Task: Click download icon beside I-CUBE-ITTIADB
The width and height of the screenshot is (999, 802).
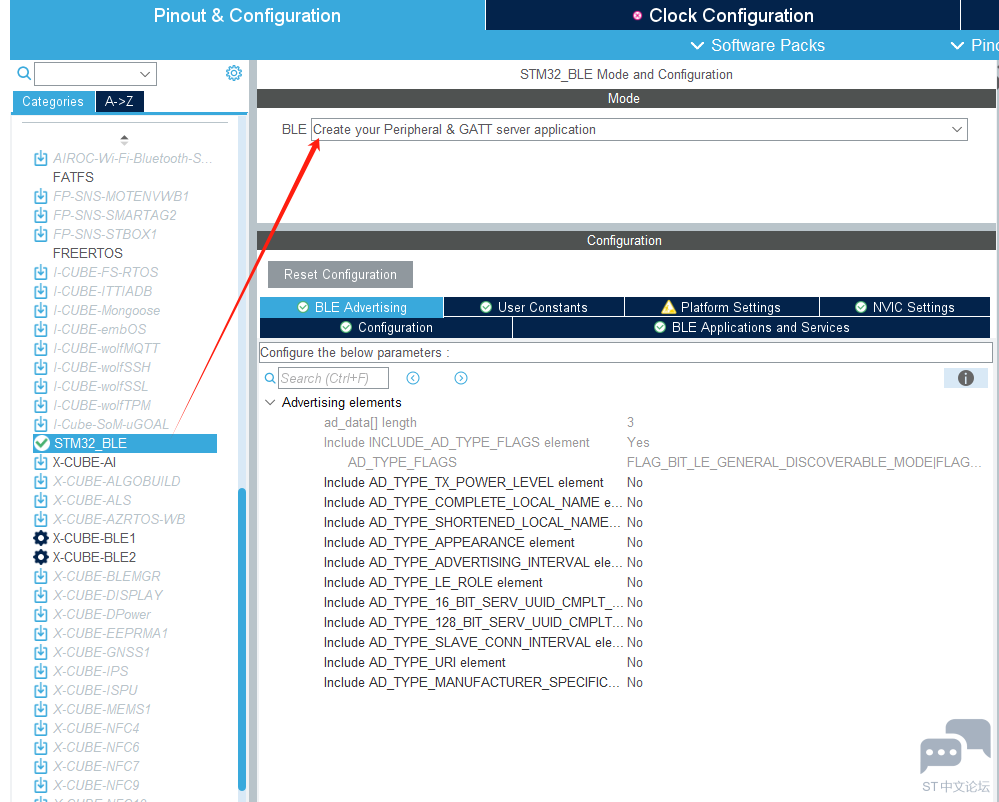Action: tap(41, 292)
